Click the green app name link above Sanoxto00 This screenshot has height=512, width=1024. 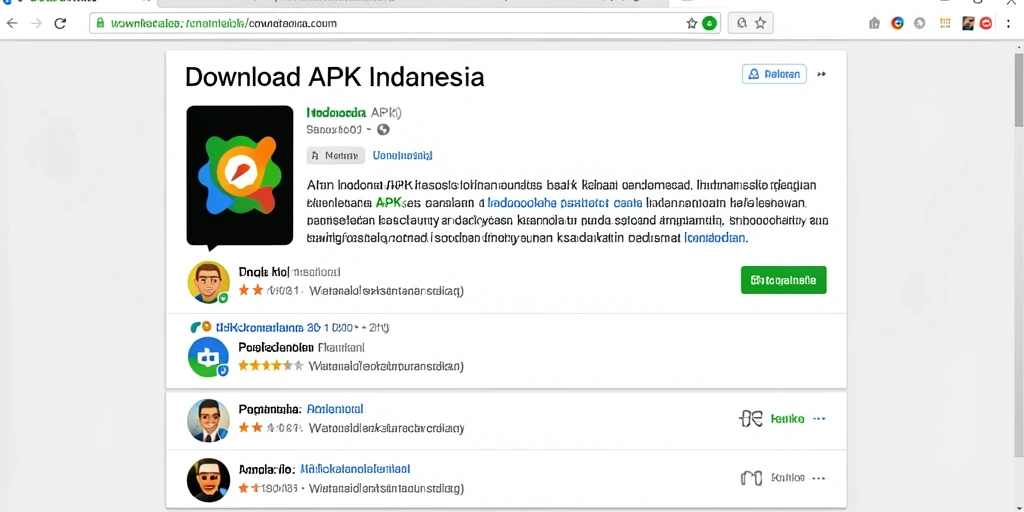click(336, 112)
